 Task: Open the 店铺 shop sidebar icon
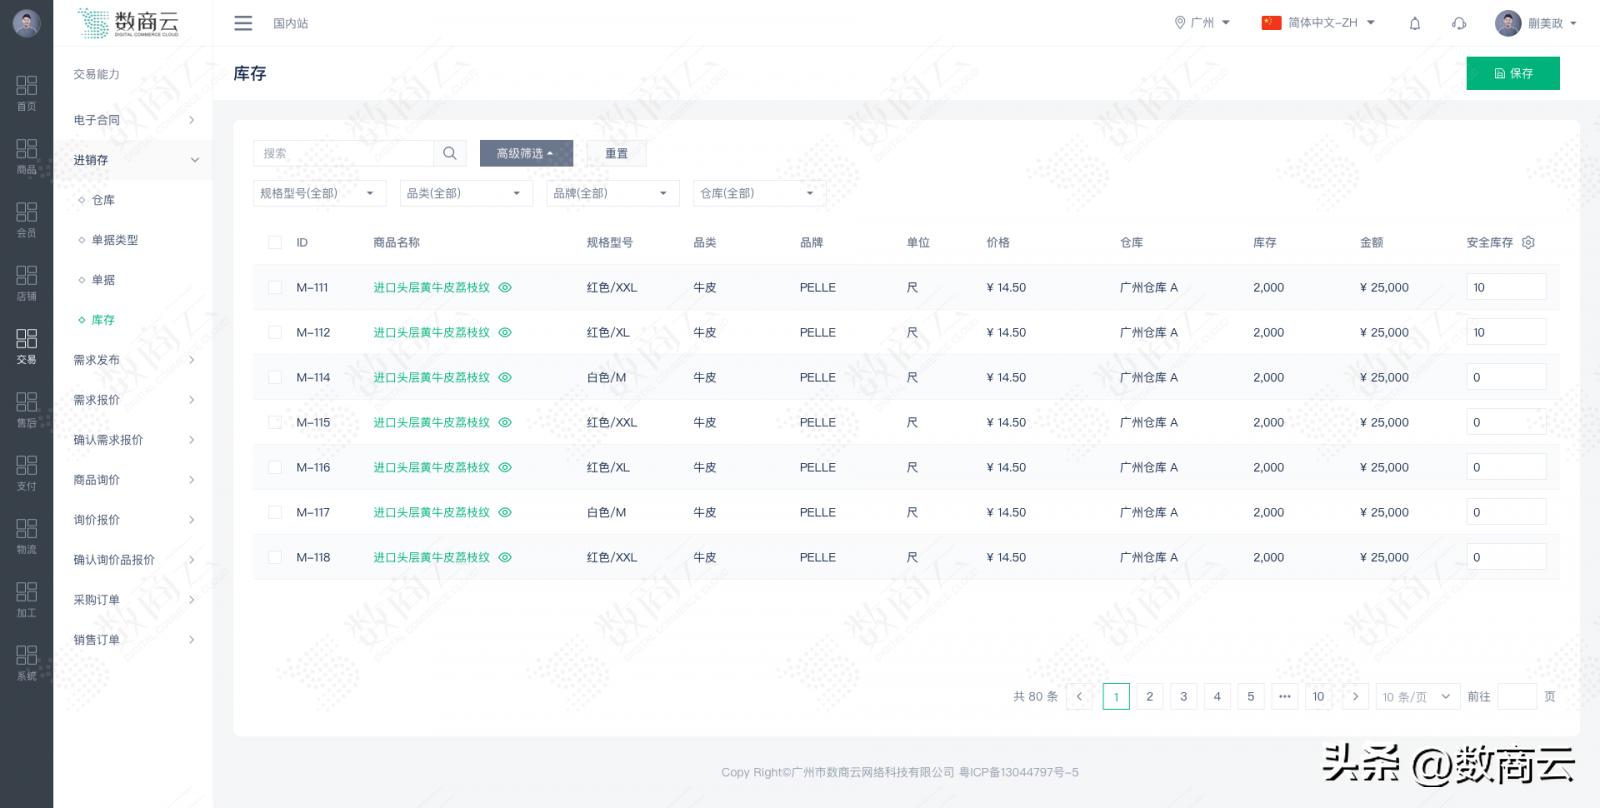[x=27, y=282]
